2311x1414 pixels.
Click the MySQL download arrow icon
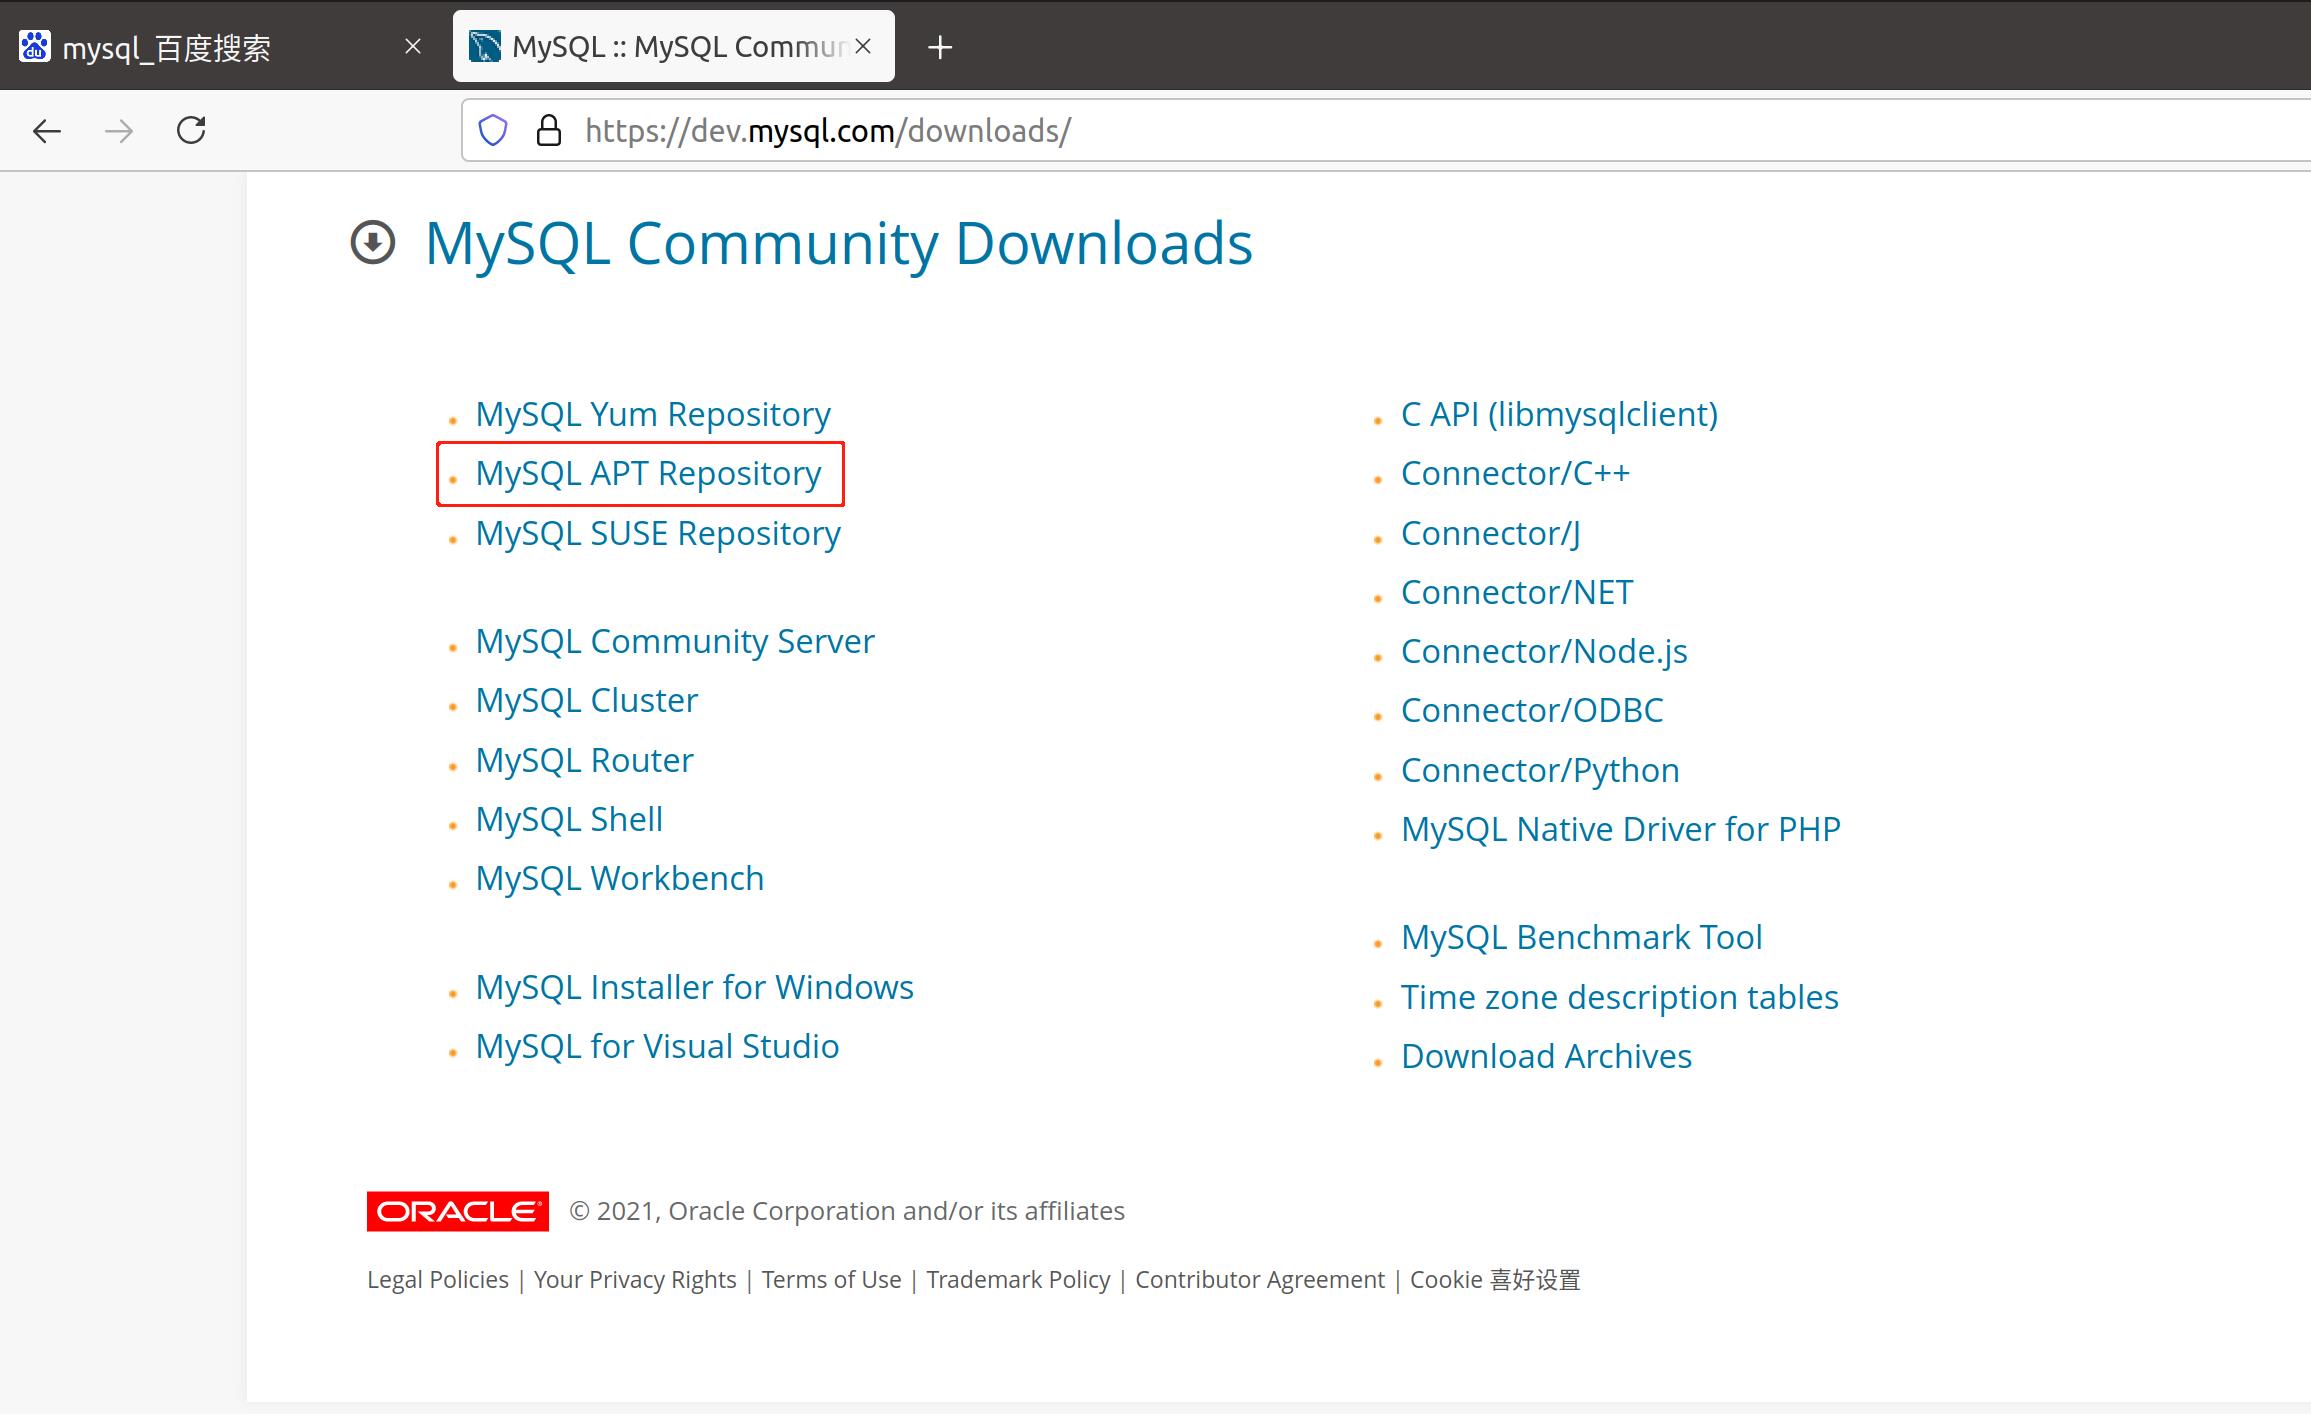375,241
